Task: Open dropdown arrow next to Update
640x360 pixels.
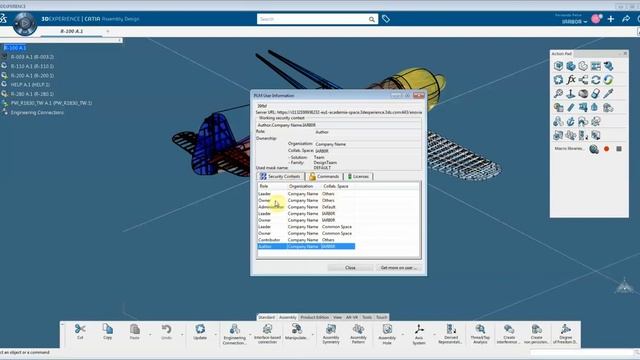Action: (x=216, y=335)
